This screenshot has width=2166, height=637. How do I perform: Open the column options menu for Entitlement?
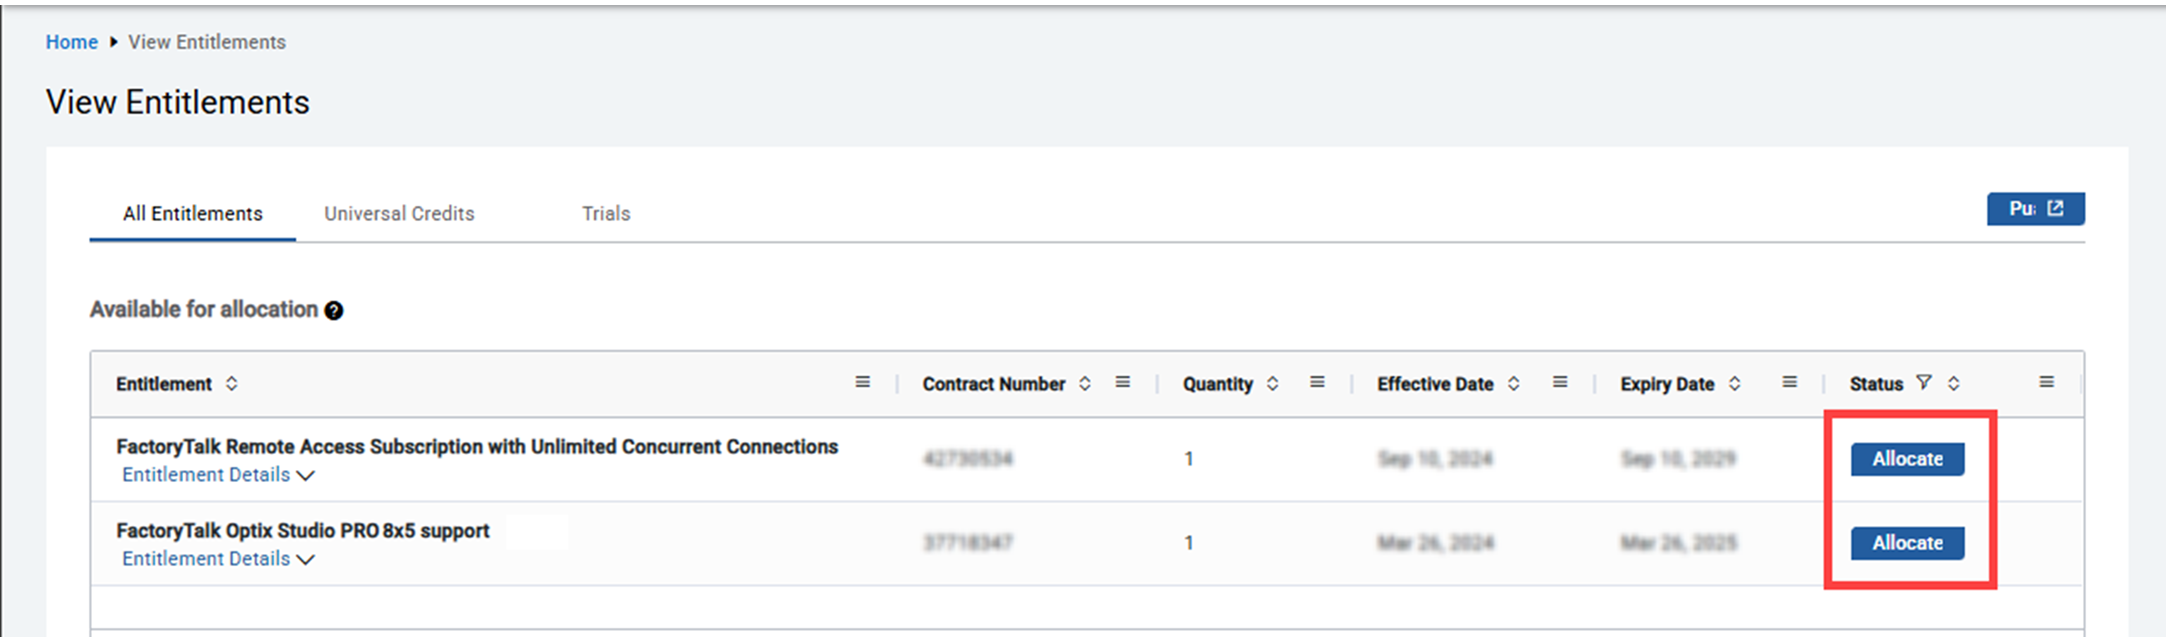[x=862, y=381]
